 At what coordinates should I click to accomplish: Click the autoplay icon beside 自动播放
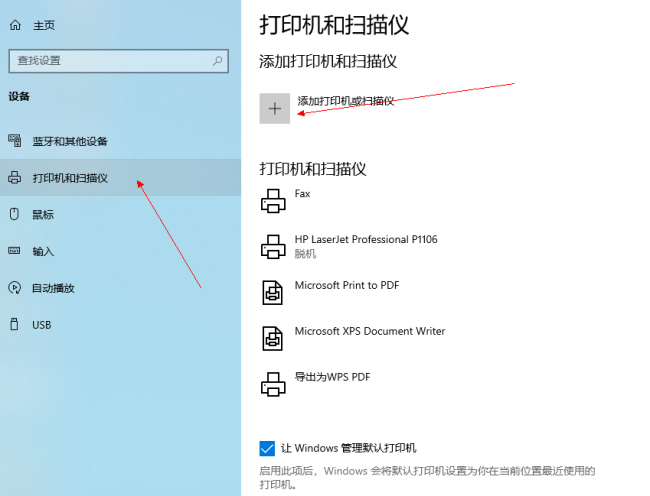[15, 288]
